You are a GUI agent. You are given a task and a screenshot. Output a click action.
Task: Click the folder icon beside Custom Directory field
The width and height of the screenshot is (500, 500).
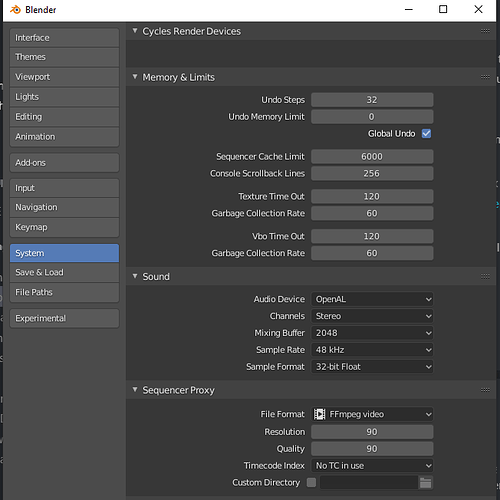pos(425,483)
